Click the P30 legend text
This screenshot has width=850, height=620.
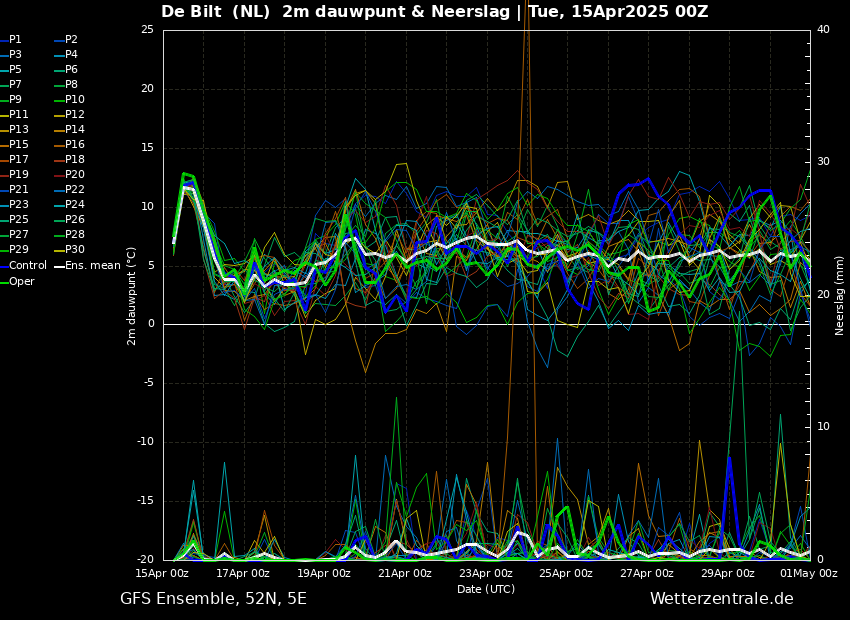pyautogui.click(x=75, y=249)
